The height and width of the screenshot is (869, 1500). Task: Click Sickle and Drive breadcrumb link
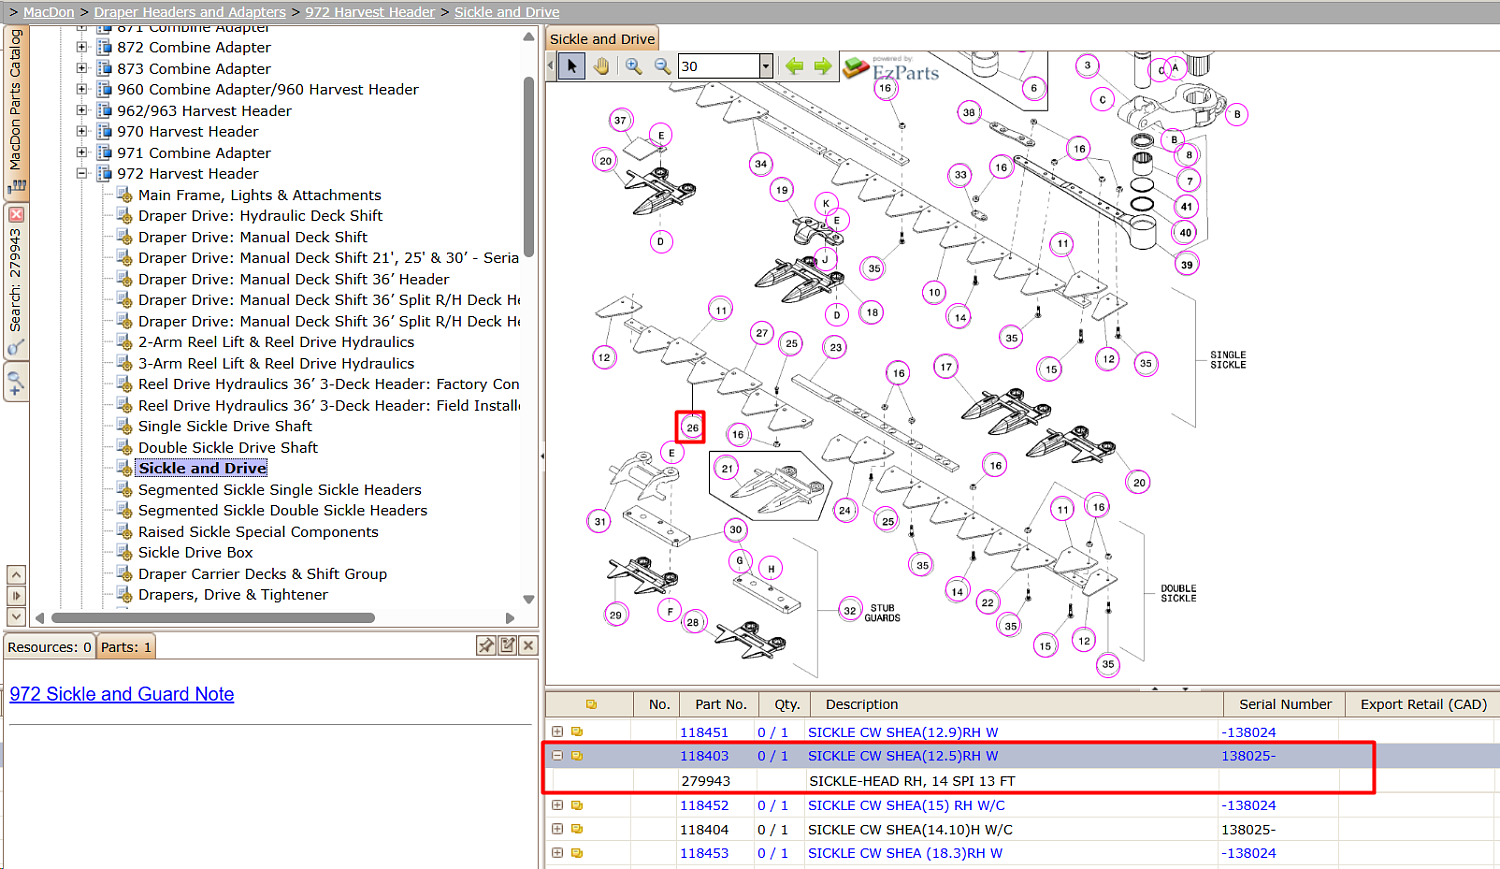coord(507,12)
